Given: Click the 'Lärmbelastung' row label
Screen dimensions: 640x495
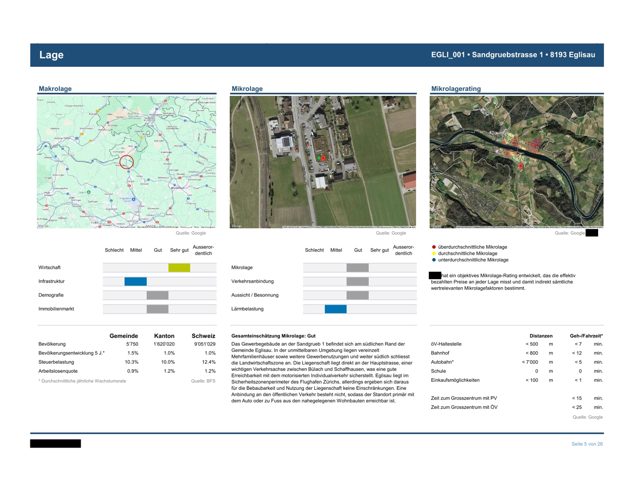Looking at the screenshot, I should tap(247, 309).
